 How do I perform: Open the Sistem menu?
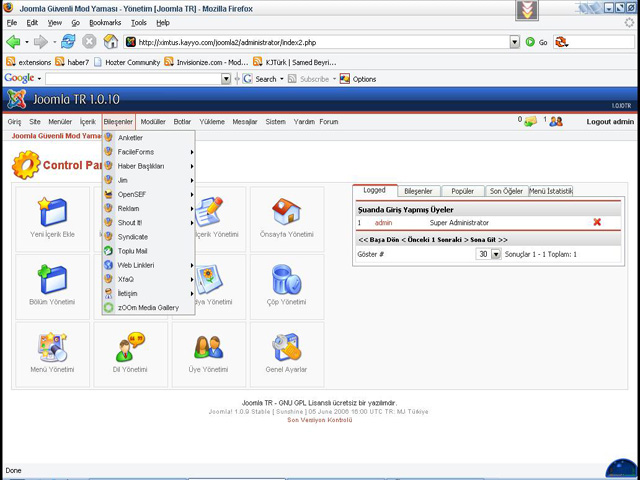(276, 122)
